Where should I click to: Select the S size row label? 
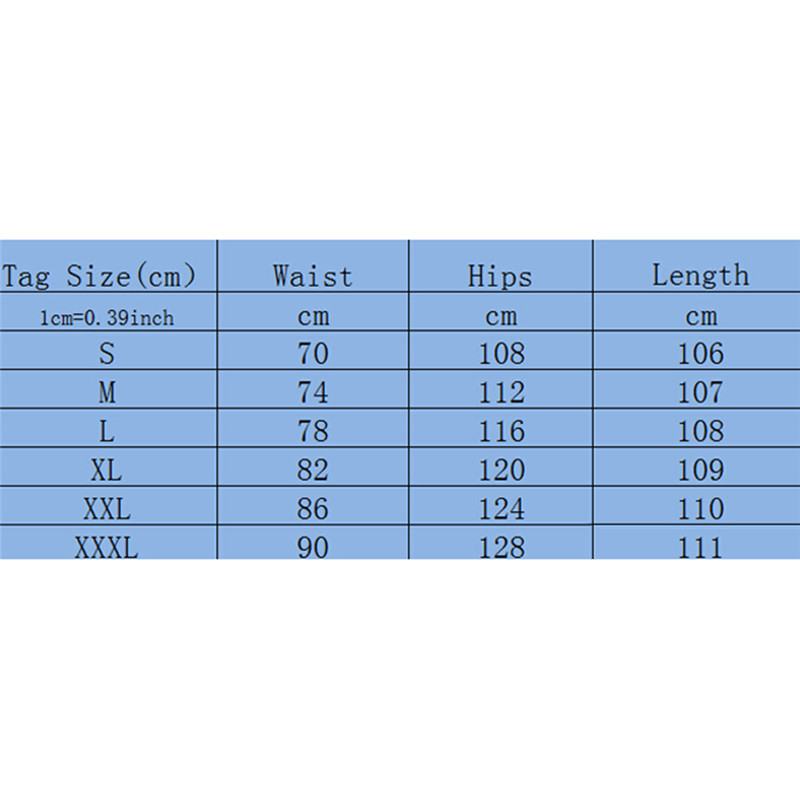coord(107,353)
